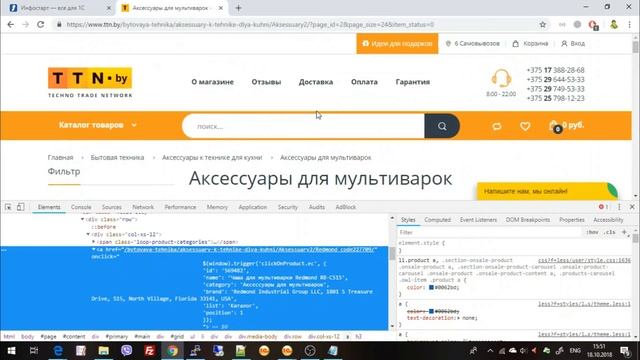Open the css?f=less/user/style.css source link
Viewport: 640px width, 360px height.
coord(584,260)
